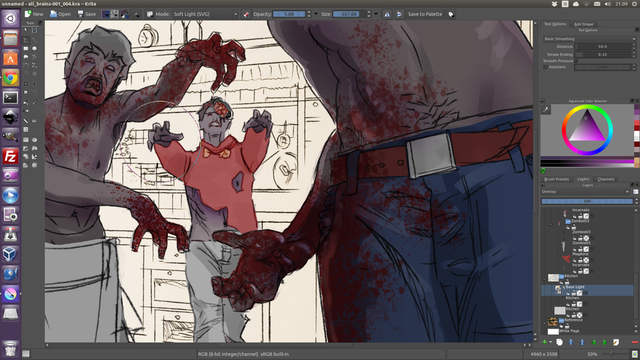Collapse the Zombie03 group layer

tap(551, 224)
